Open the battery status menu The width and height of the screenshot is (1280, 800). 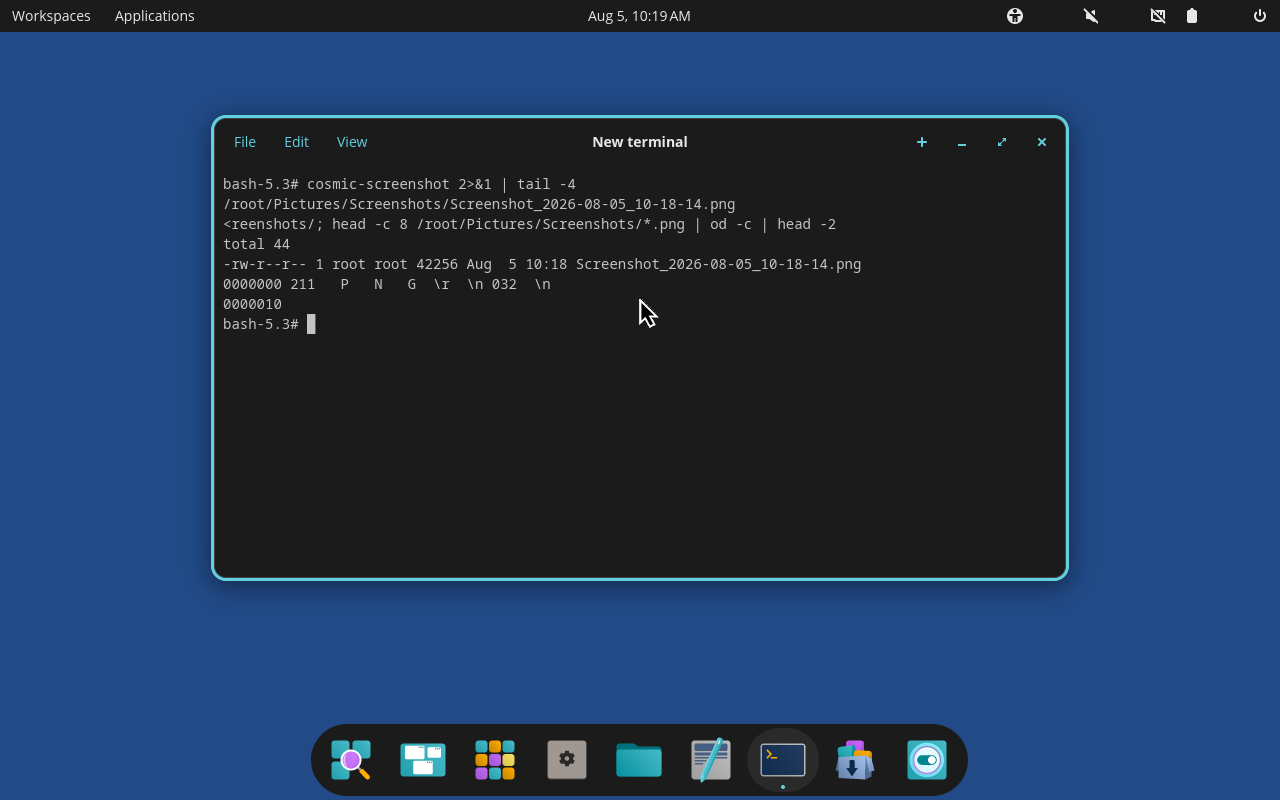tap(1192, 16)
